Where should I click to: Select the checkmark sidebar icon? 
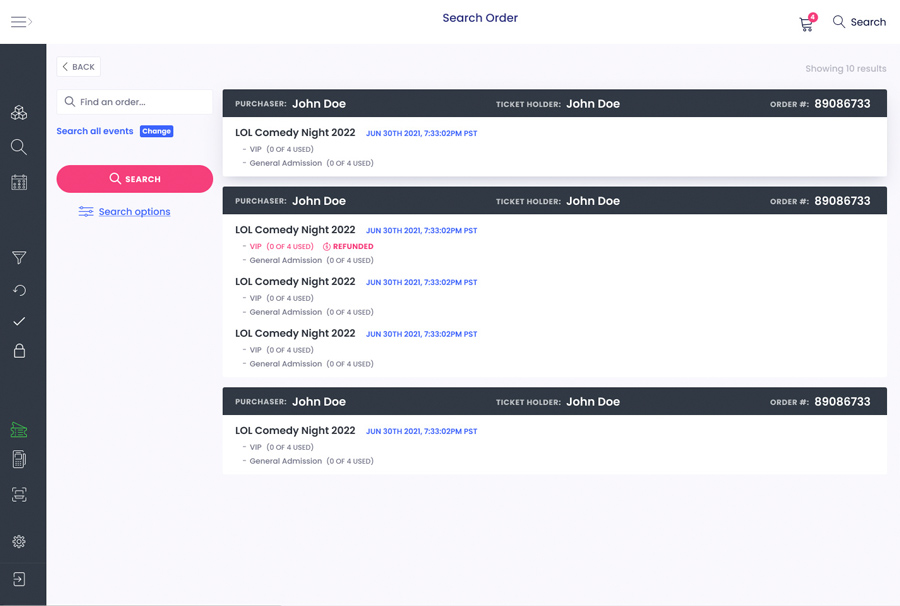(19, 321)
